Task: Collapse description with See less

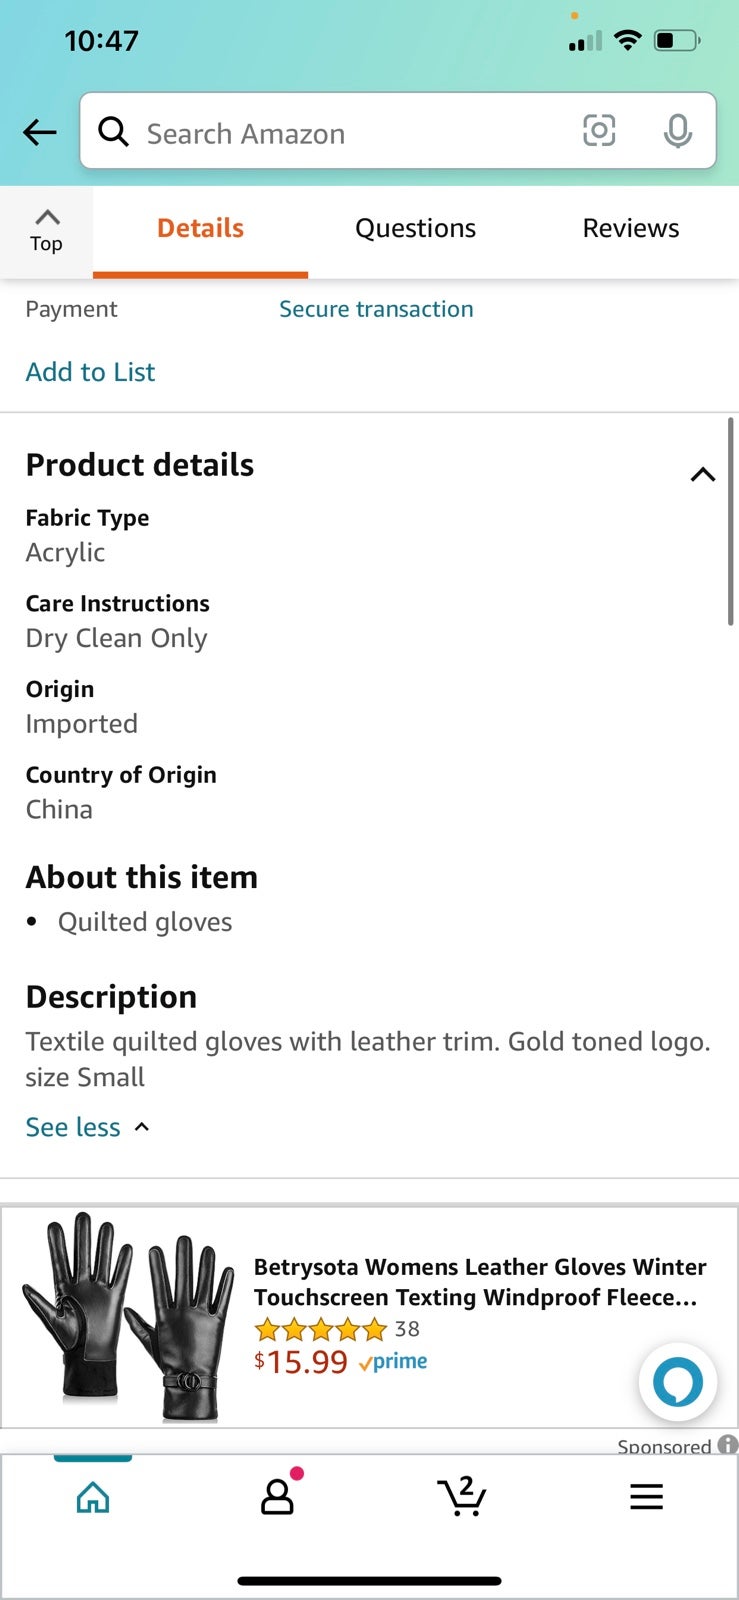Action: [88, 1127]
